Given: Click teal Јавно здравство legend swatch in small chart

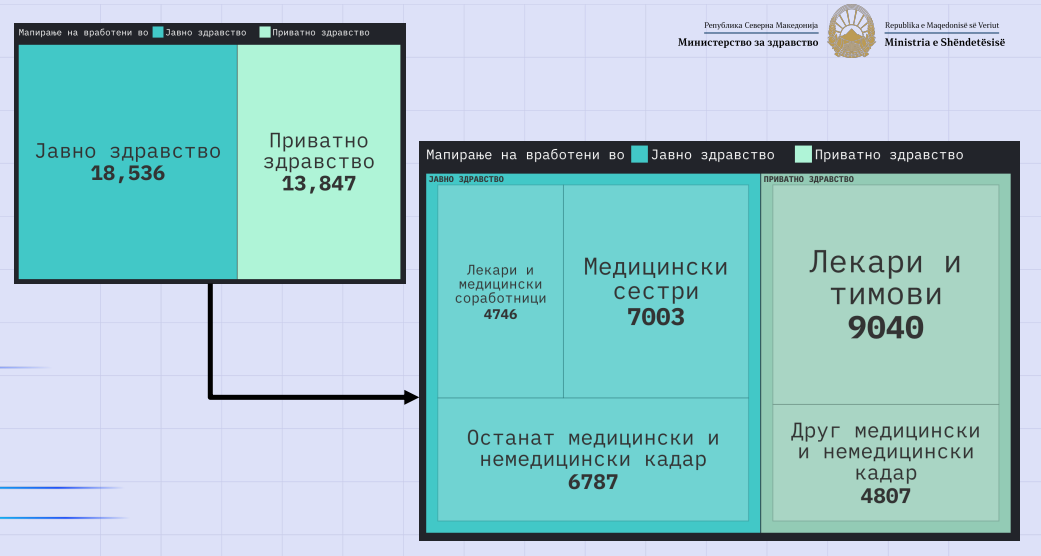Looking at the screenshot, I should [x=157, y=32].
